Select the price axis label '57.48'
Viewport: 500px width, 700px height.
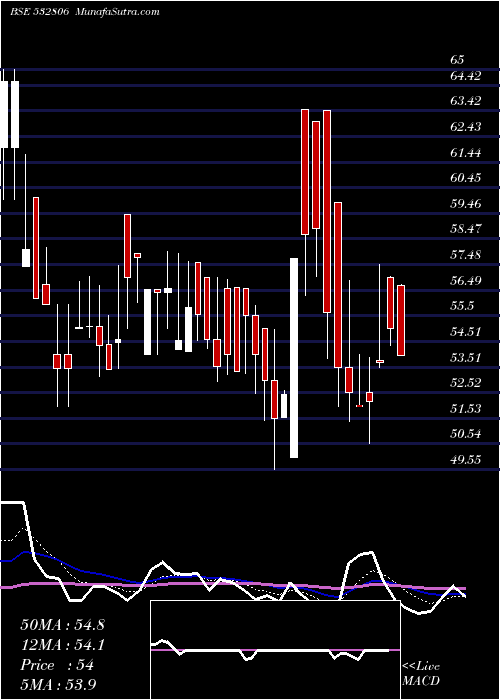pyautogui.click(x=466, y=255)
